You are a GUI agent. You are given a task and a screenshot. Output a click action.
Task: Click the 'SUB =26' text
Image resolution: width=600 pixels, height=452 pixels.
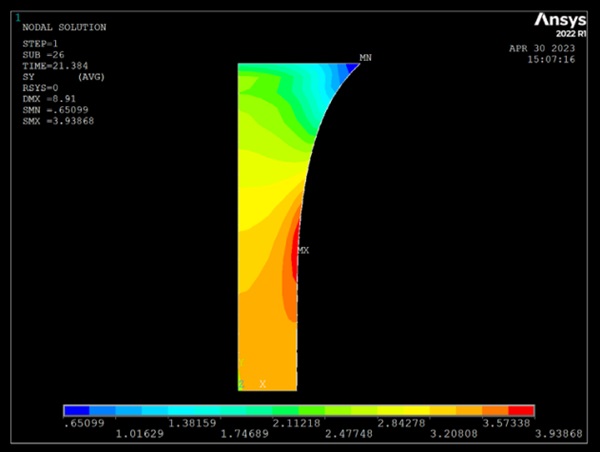[43, 55]
